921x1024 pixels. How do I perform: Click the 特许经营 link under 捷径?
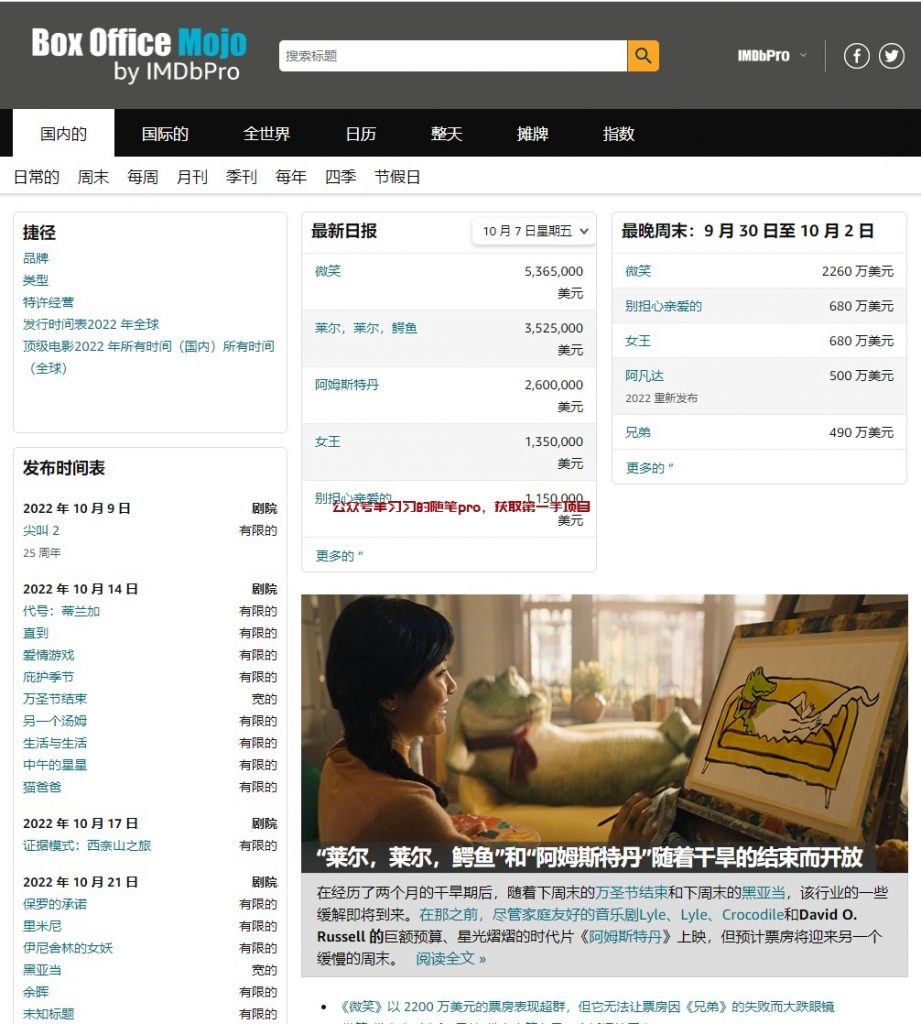48,302
